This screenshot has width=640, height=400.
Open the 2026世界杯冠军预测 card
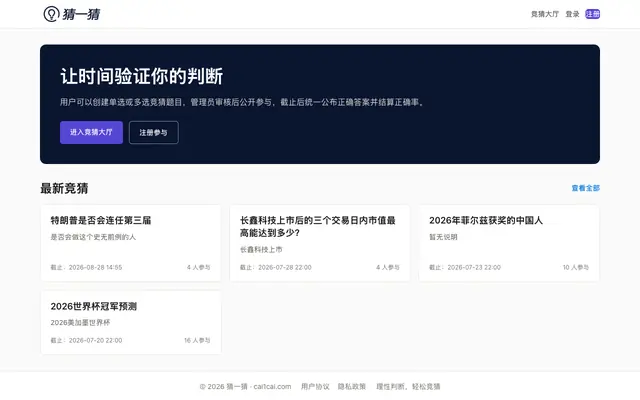[131, 322]
